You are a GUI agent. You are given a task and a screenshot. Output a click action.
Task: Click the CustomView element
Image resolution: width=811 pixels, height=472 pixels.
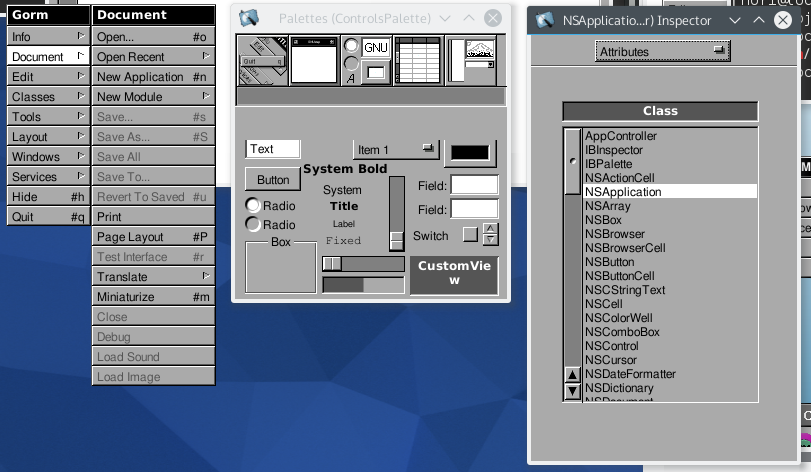(x=454, y=275)
